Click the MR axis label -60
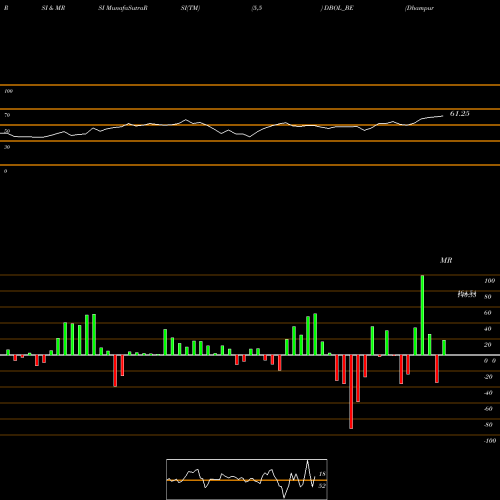Image resolution: width=500 pixels, height=500 pixels. [x=488, y=409]
